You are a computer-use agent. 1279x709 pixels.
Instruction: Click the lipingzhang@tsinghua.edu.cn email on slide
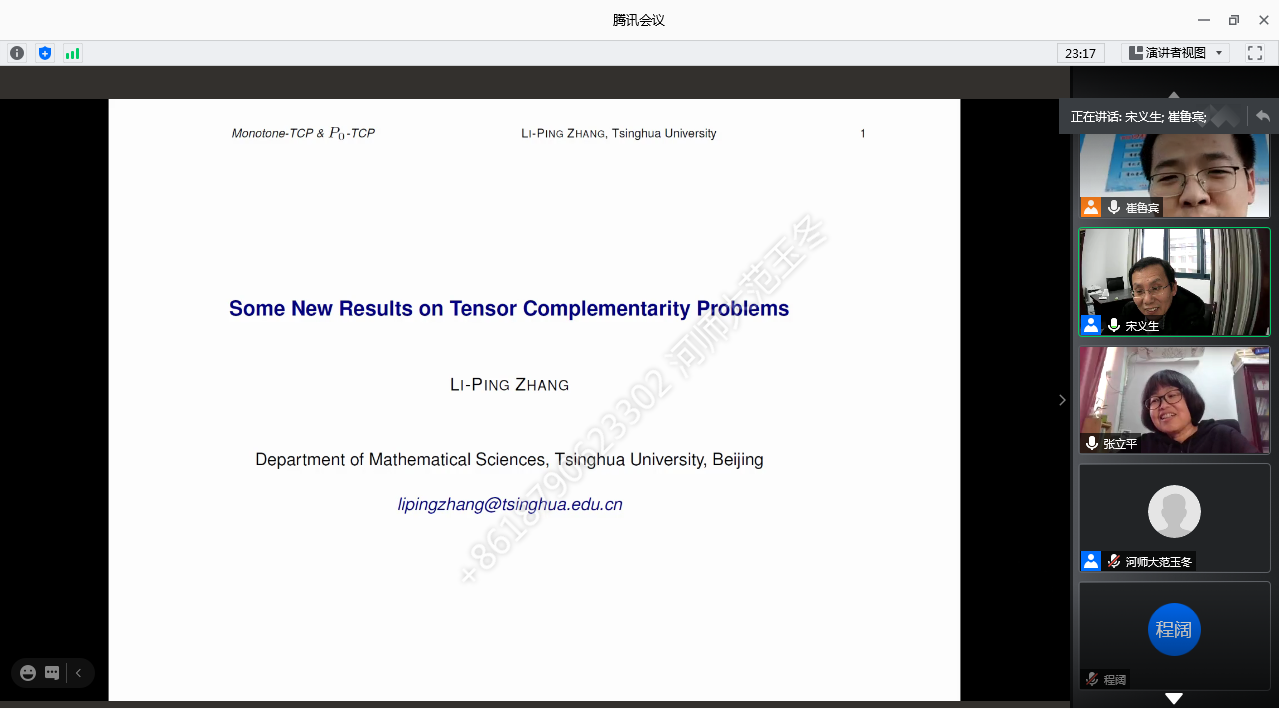[x=510, y=504]
